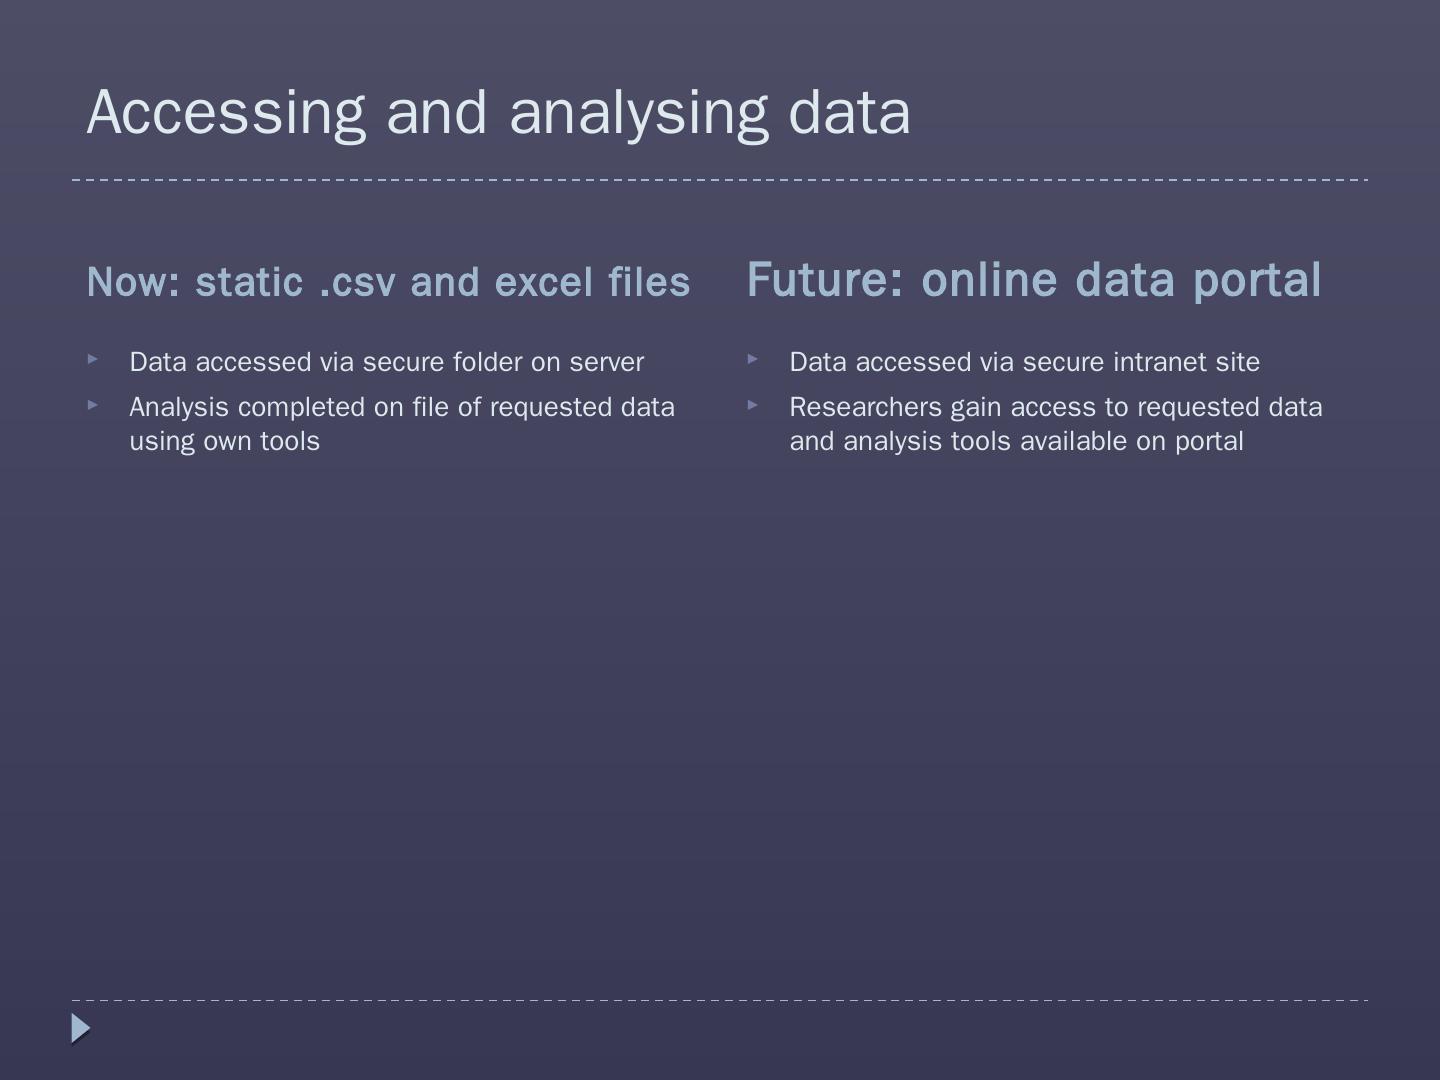Click the text "Data accessed via secure intranet site"

tap(1024, 362)
